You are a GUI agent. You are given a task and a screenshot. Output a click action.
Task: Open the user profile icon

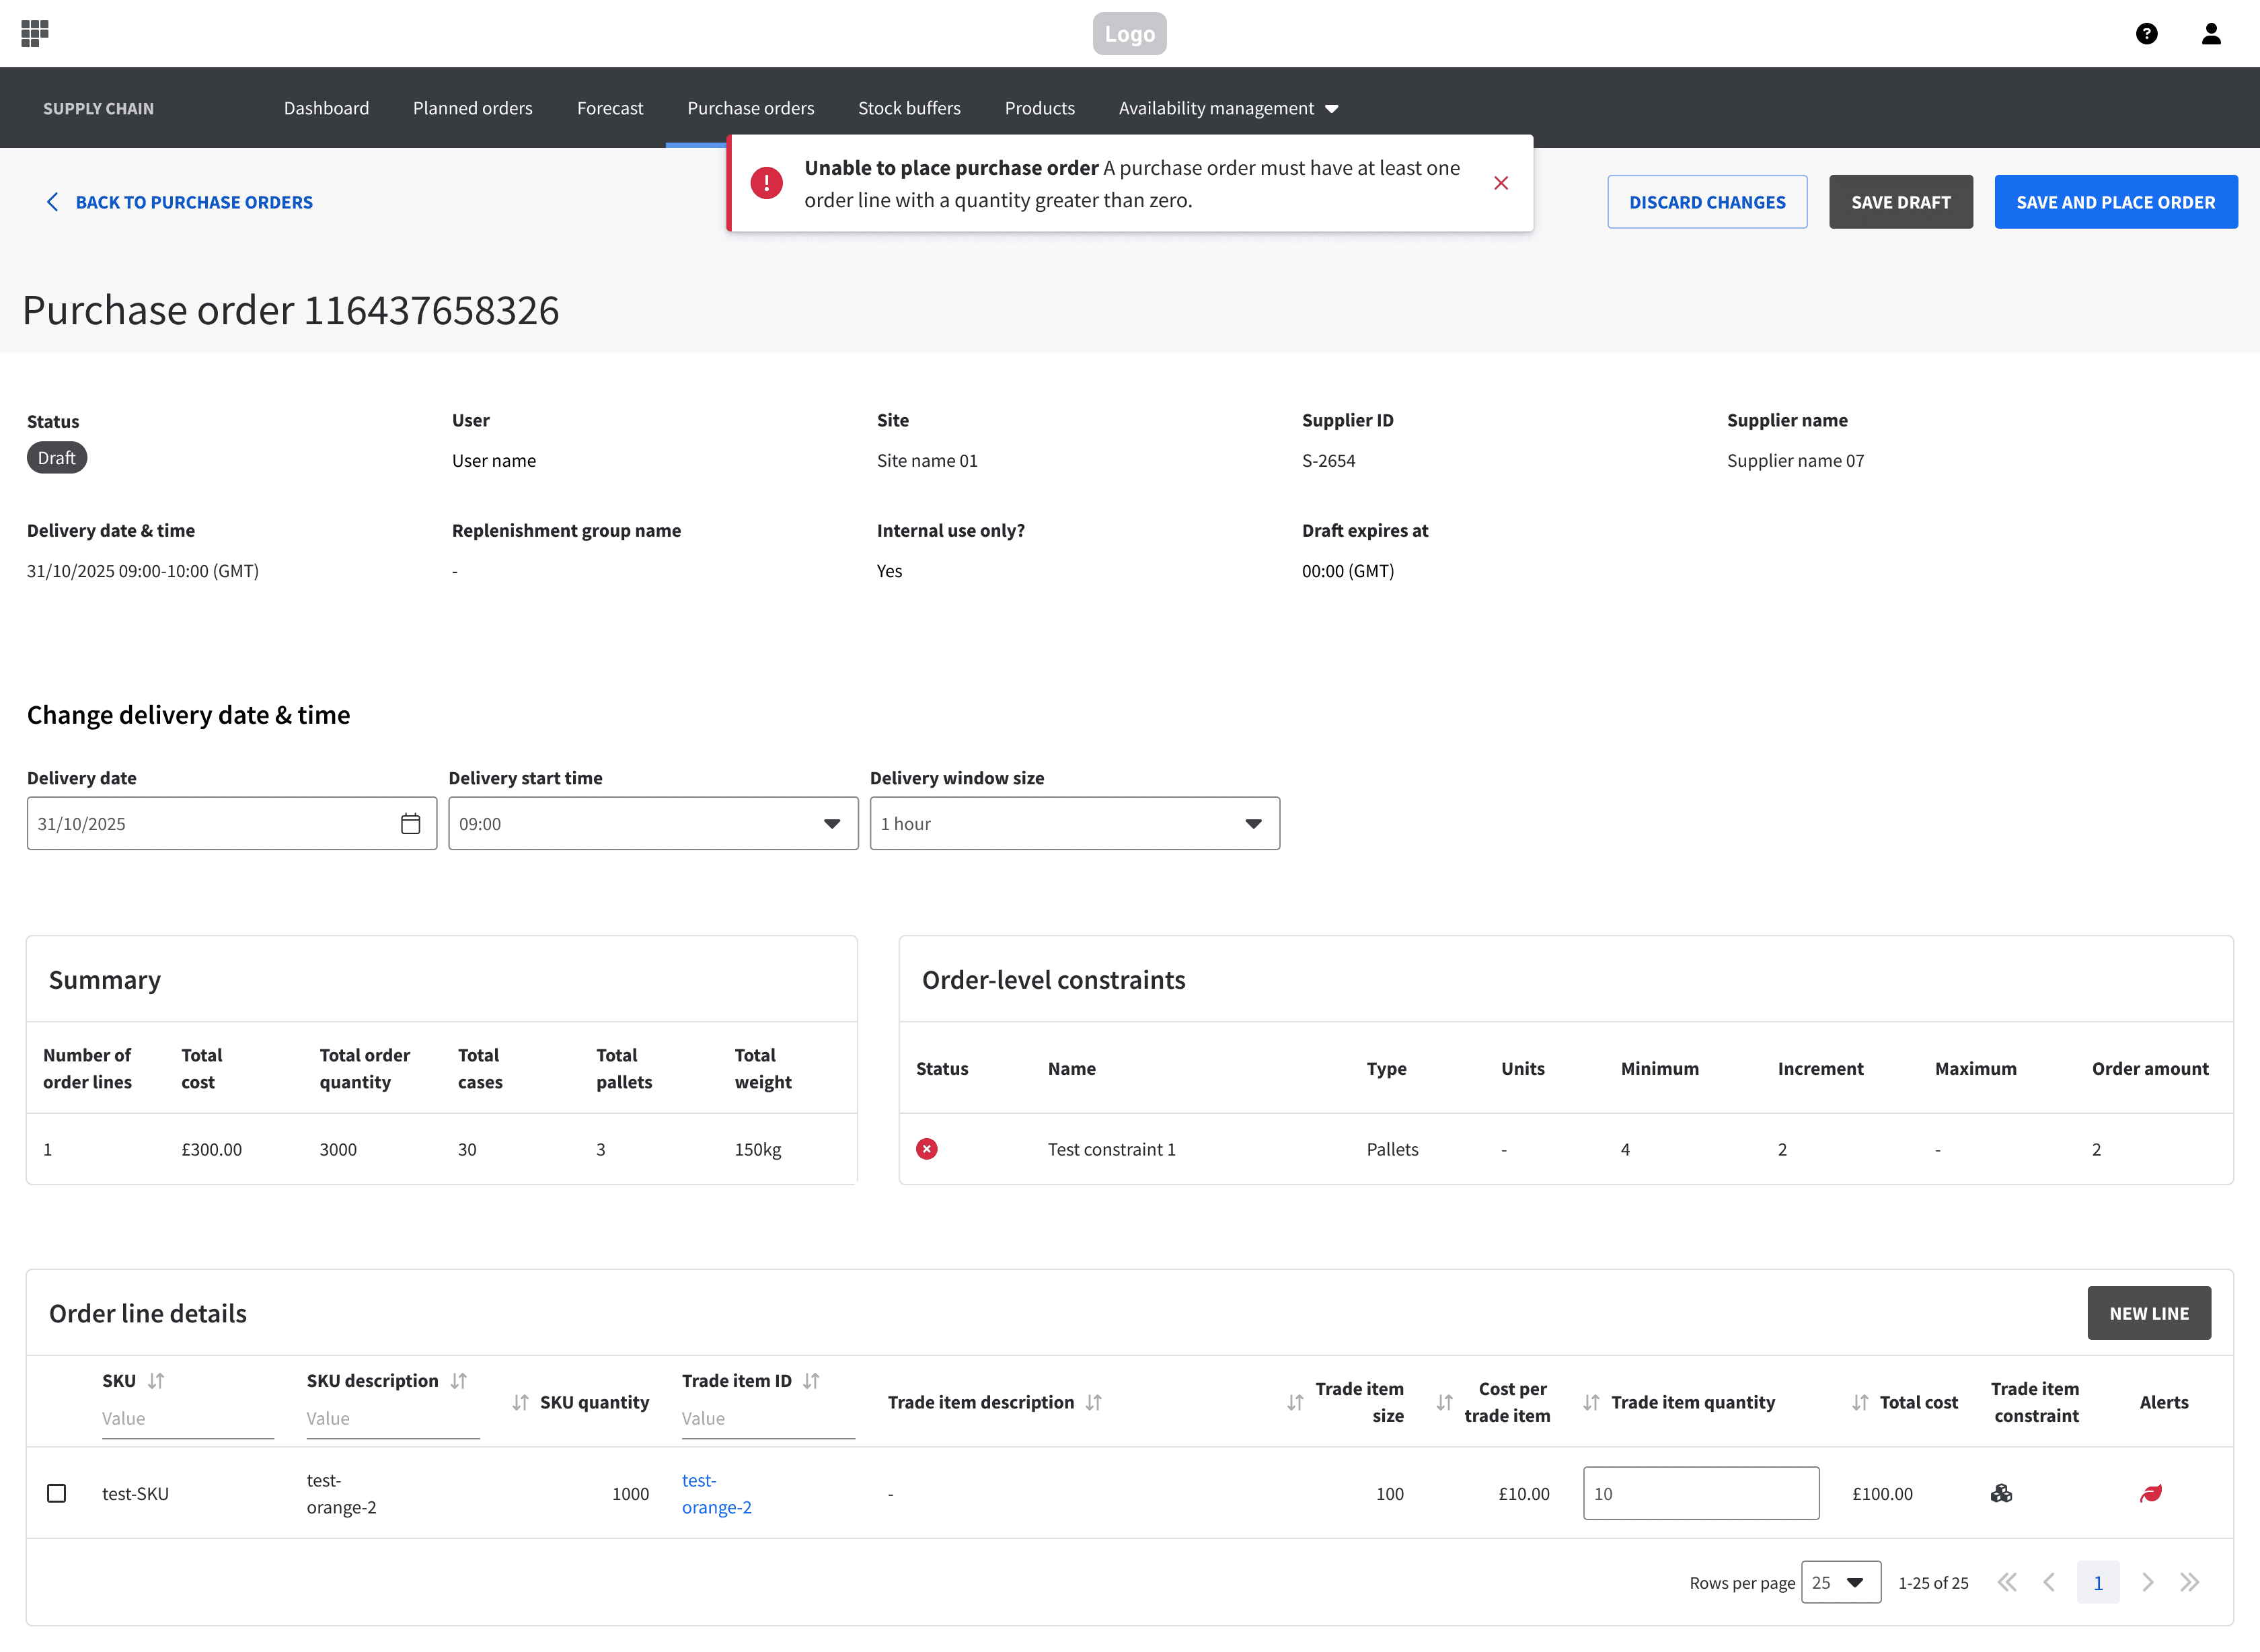tap(2211, 34)
